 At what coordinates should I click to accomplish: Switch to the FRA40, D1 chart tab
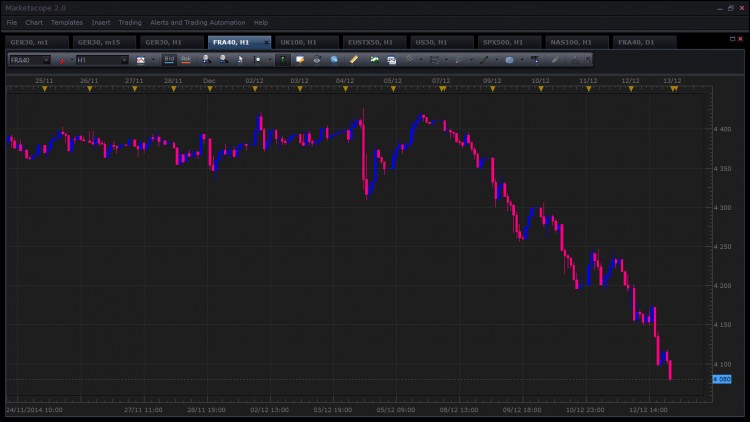[644, 42]
